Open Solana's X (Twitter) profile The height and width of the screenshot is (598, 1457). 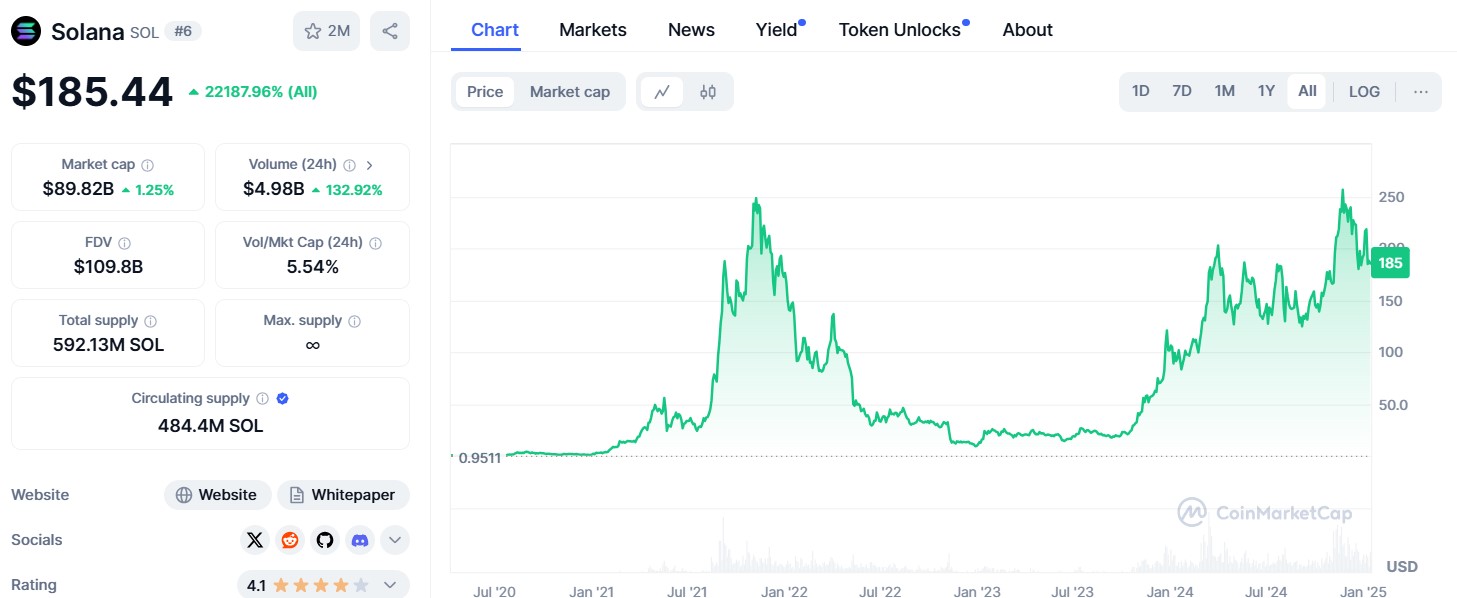[x=255, y=540]
